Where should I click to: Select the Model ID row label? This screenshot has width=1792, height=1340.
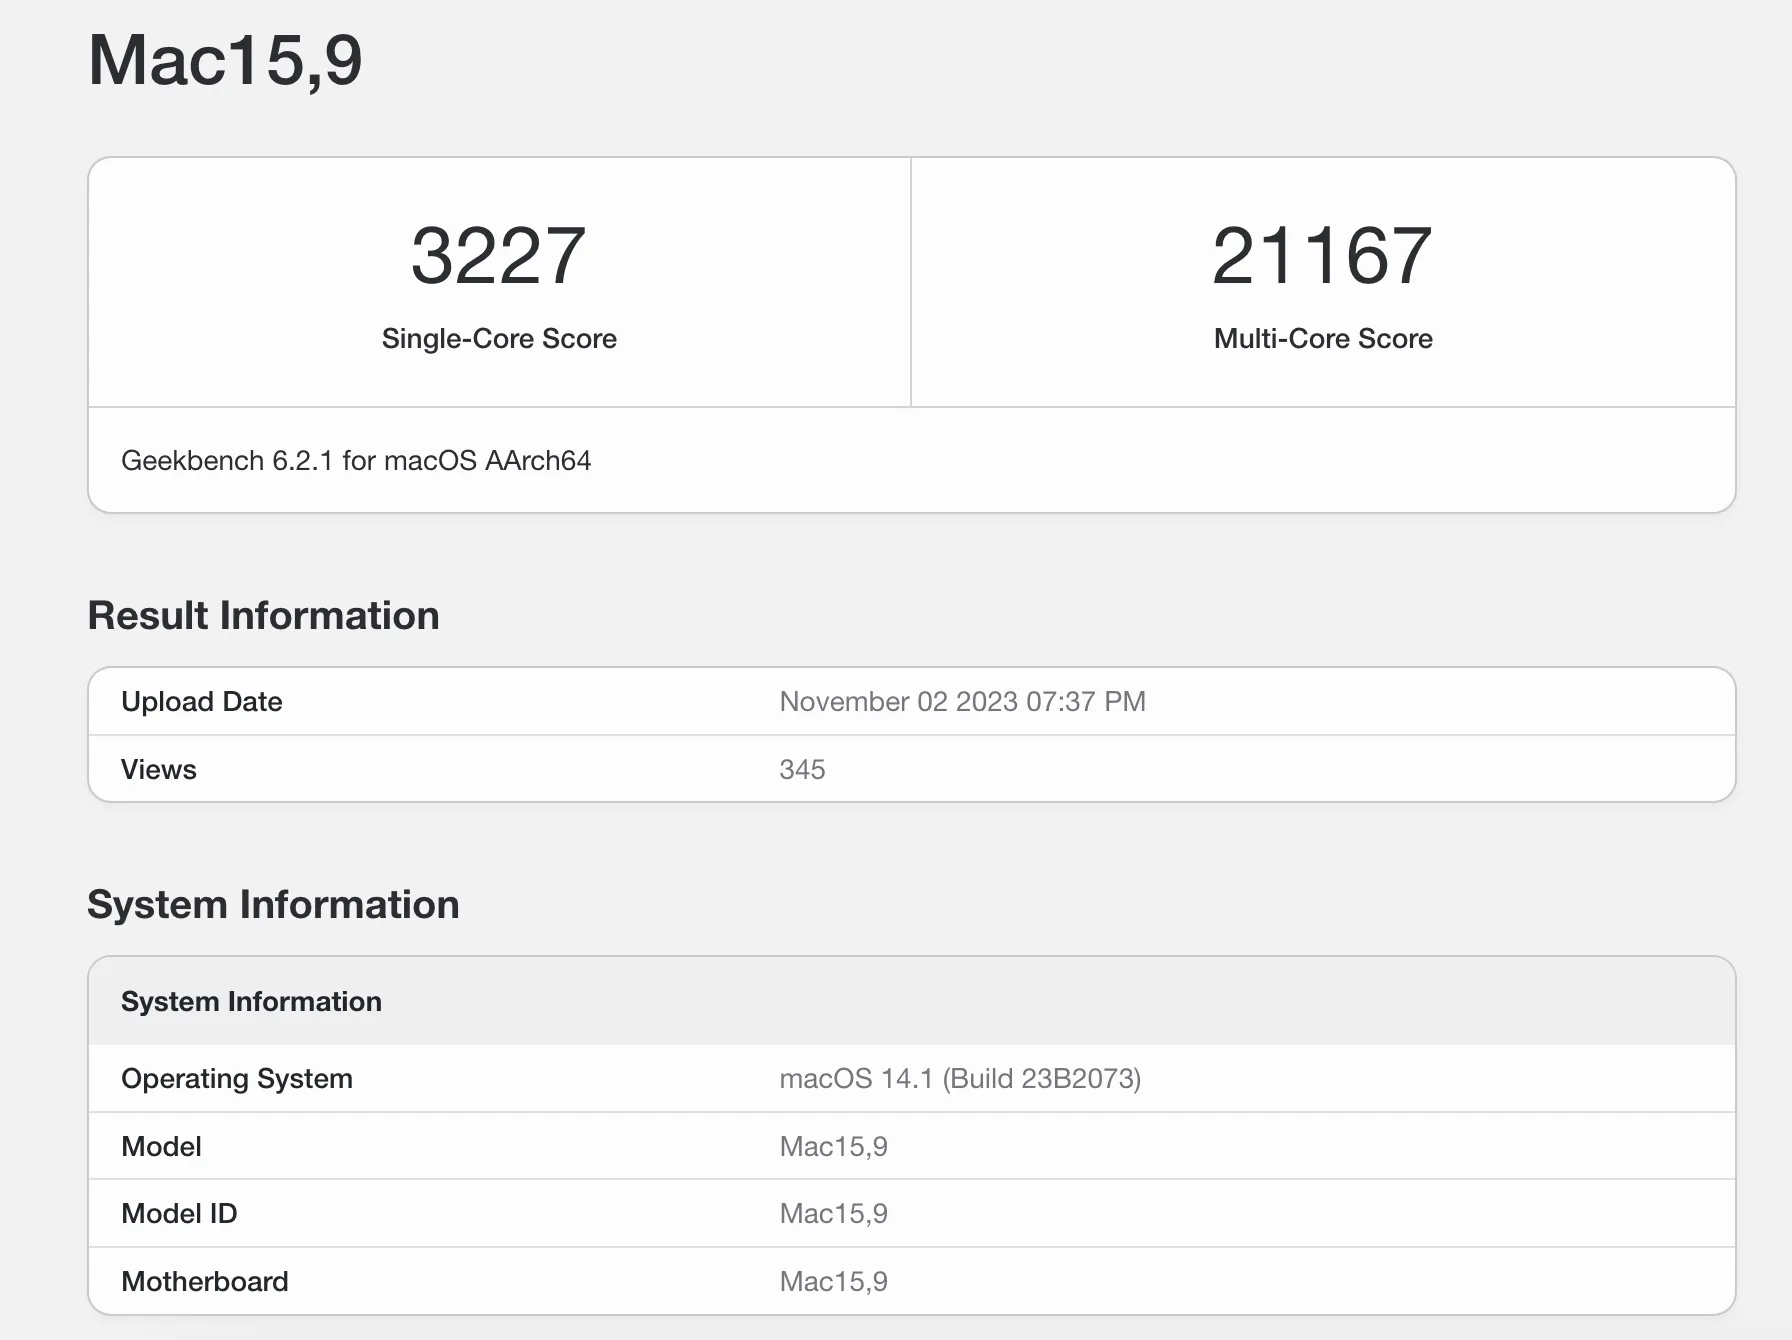179,1214
